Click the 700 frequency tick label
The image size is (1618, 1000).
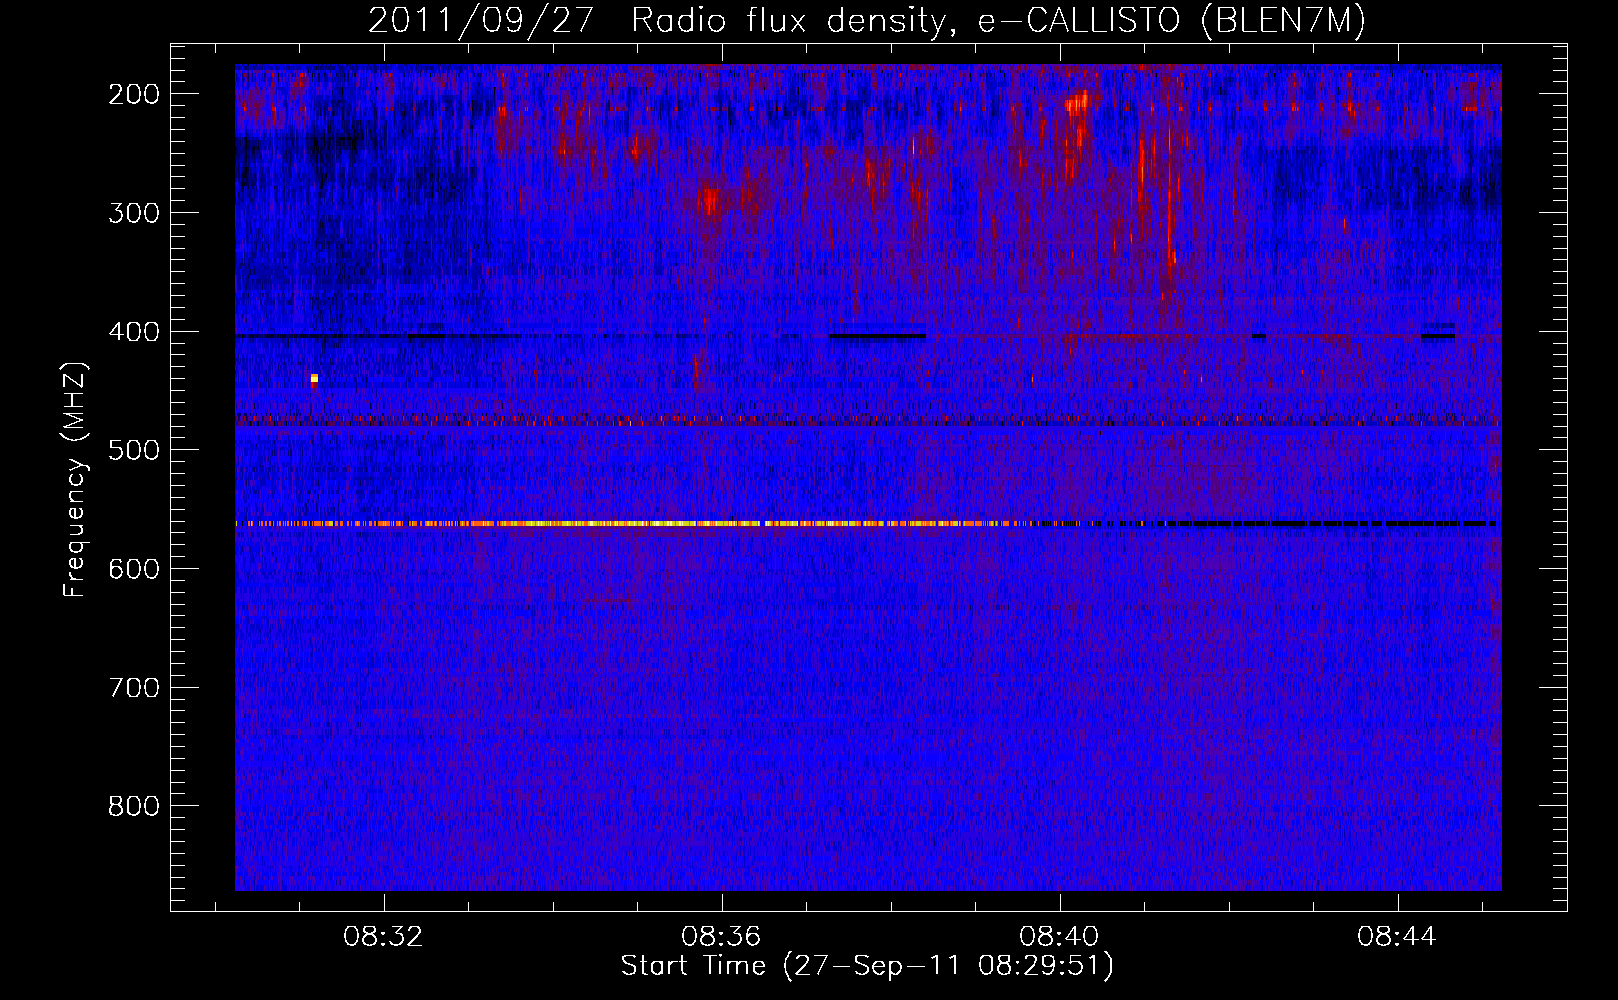click(134, 688)
